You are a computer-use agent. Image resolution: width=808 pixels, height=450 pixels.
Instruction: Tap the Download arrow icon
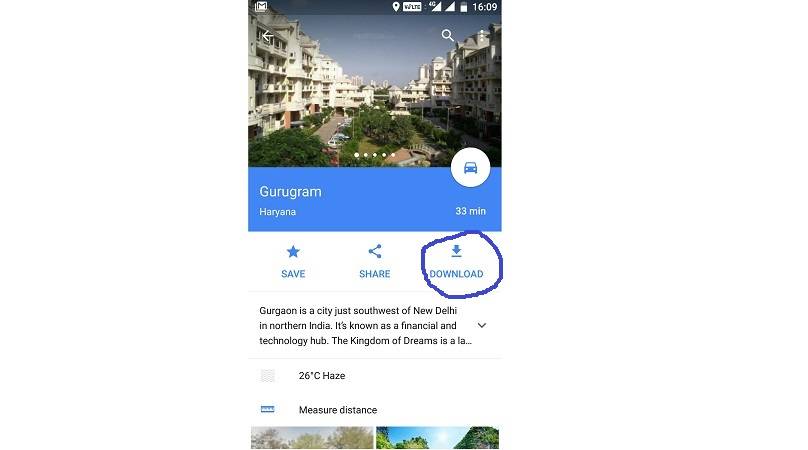pyautogui.click(x=456, y=251)
